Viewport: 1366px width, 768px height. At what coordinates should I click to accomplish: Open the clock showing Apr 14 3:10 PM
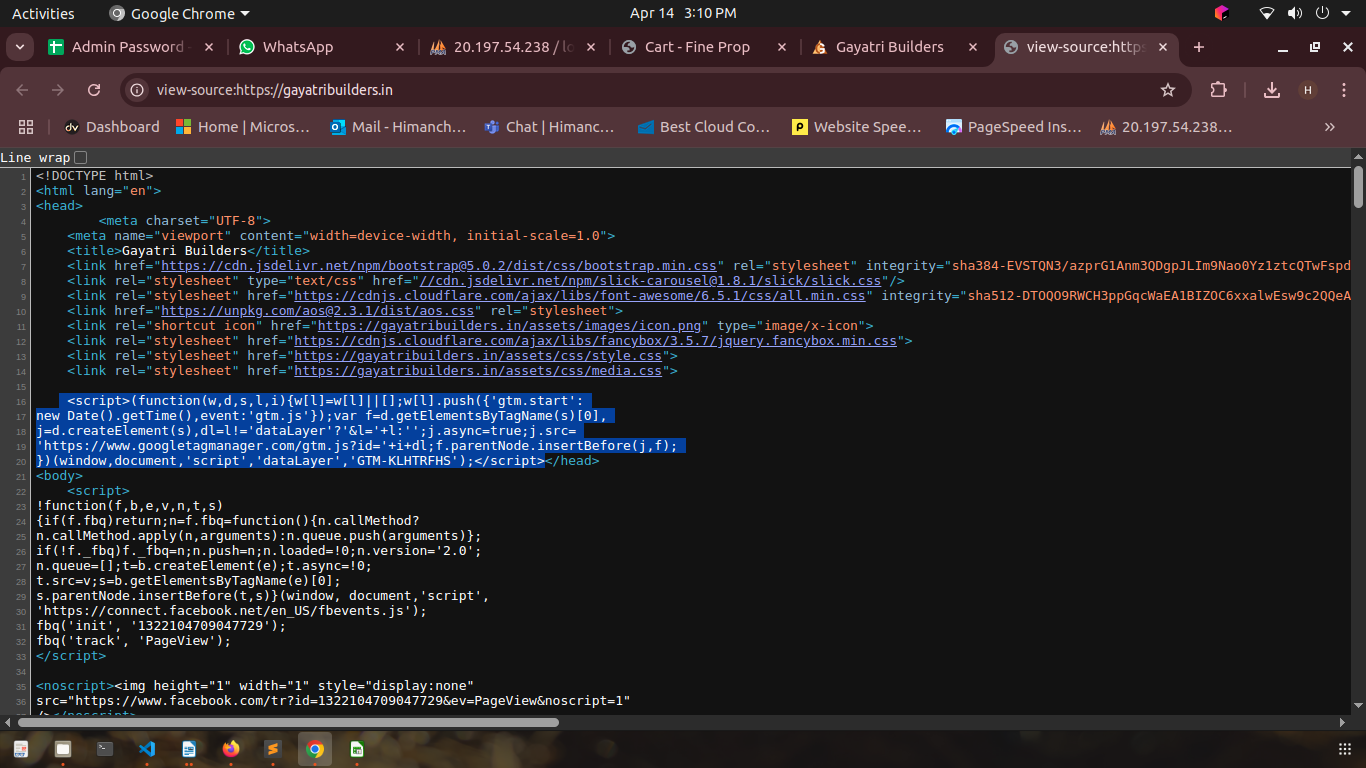tap(683, 14)
